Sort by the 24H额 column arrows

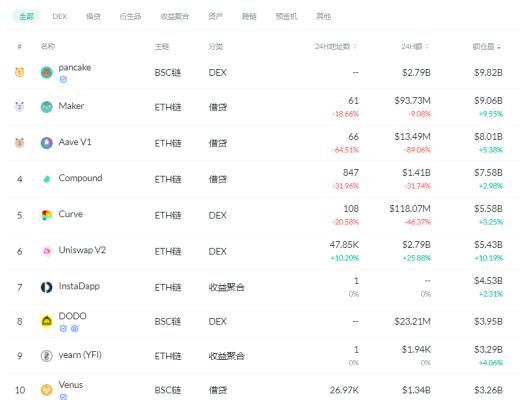pos(427,46)
